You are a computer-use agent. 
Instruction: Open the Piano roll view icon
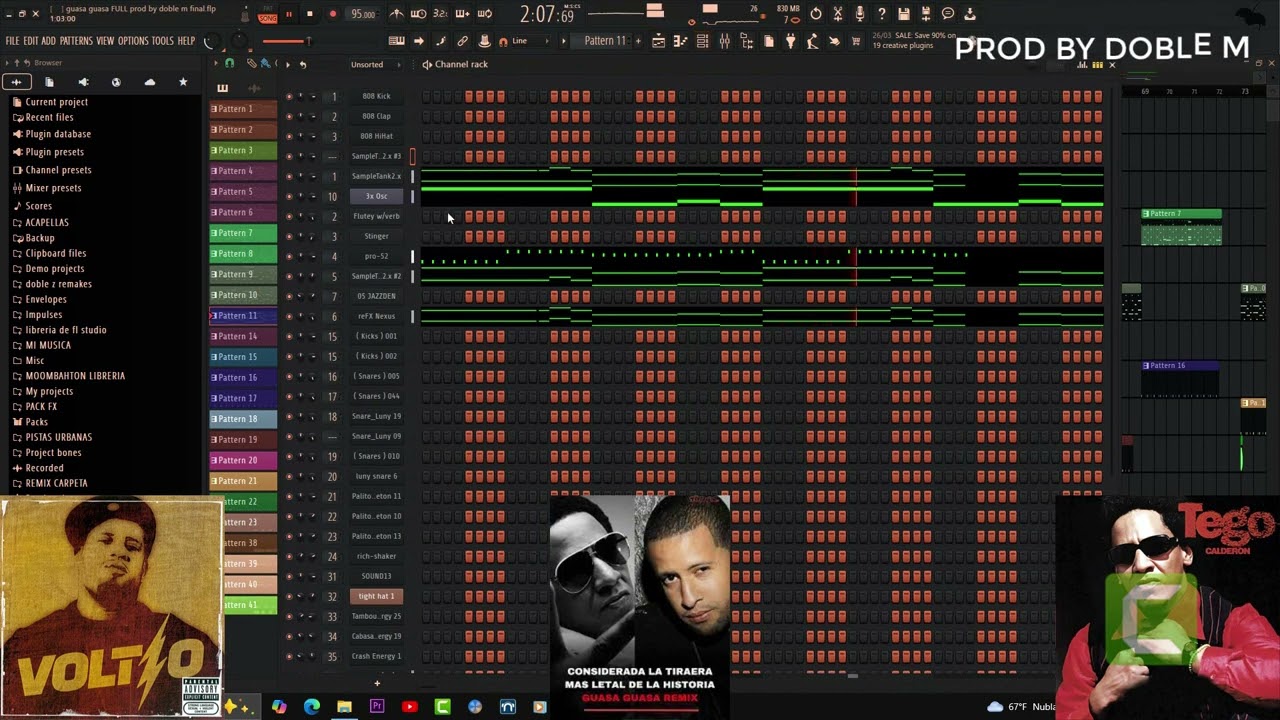(x=681, y=41)
